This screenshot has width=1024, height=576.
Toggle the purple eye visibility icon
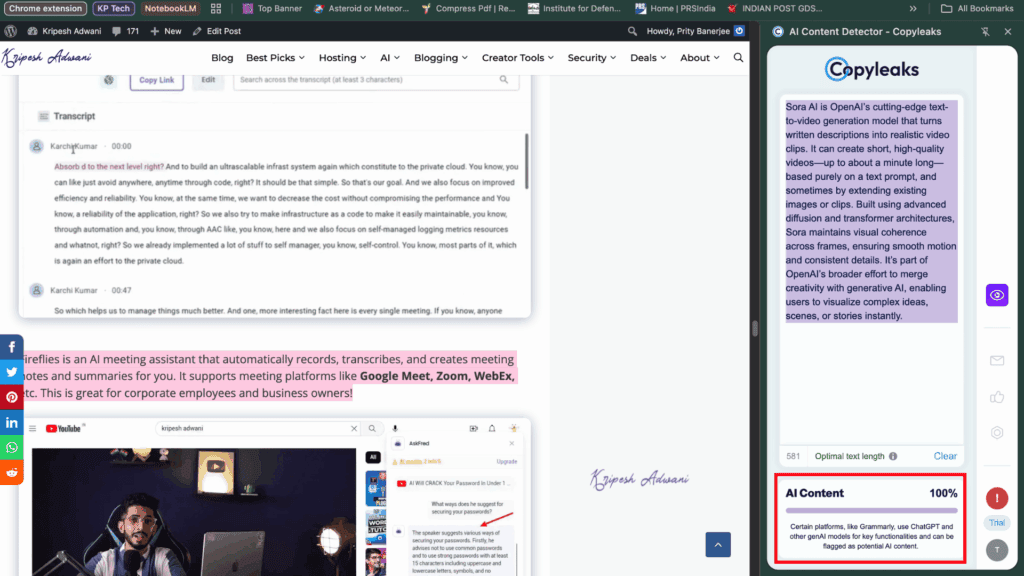click(x=996, y=294)
